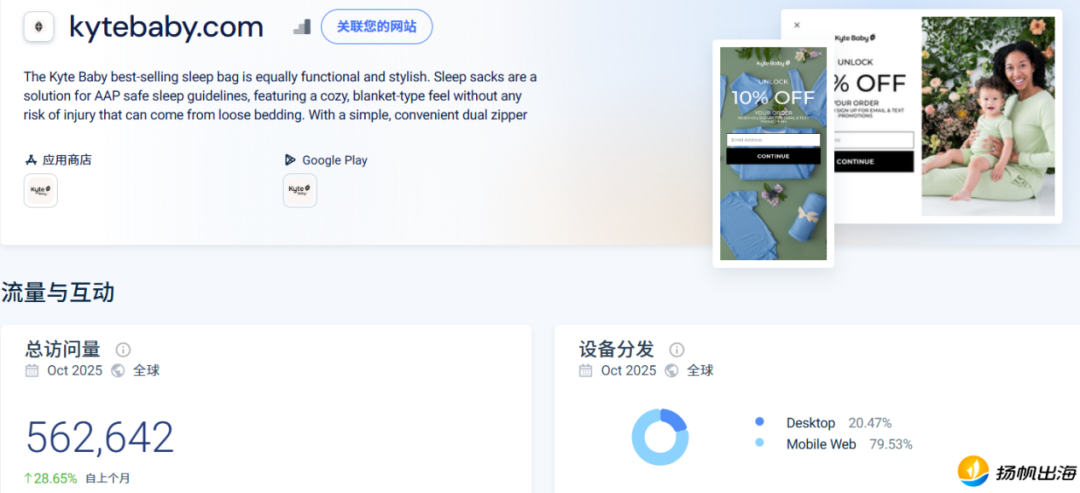1080x493 pixels.
Task: Click the globe icon under 总访问量
Action: tap(118, 370)
